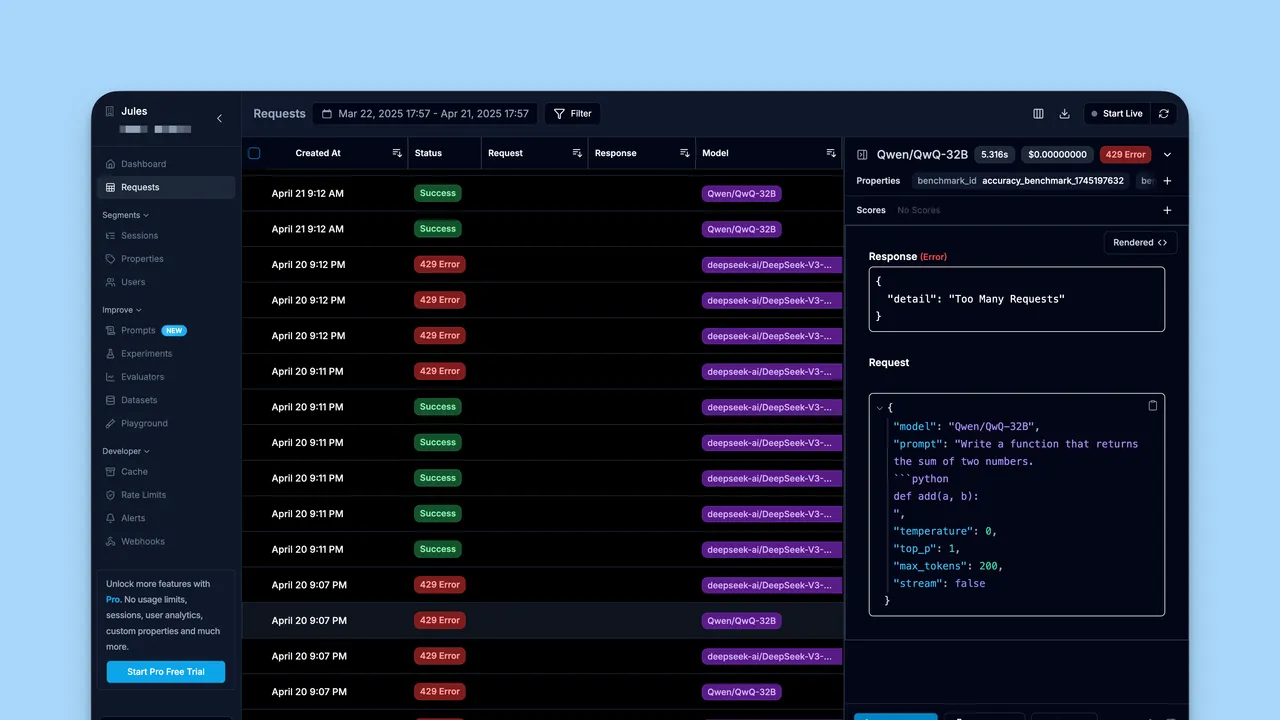Add a new property with plus
This screenshot has height=720, width=1280.
click(x=1167, y=181)
